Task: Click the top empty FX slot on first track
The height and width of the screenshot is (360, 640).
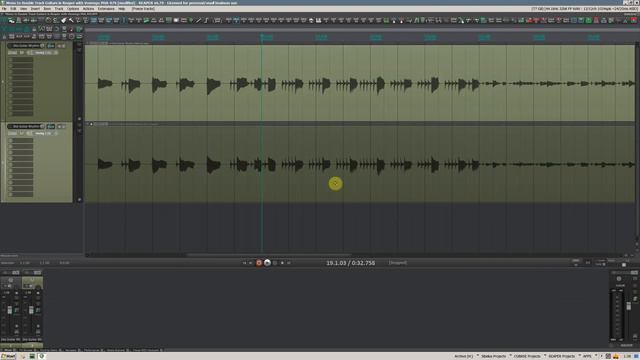Action: pos(23,60)
